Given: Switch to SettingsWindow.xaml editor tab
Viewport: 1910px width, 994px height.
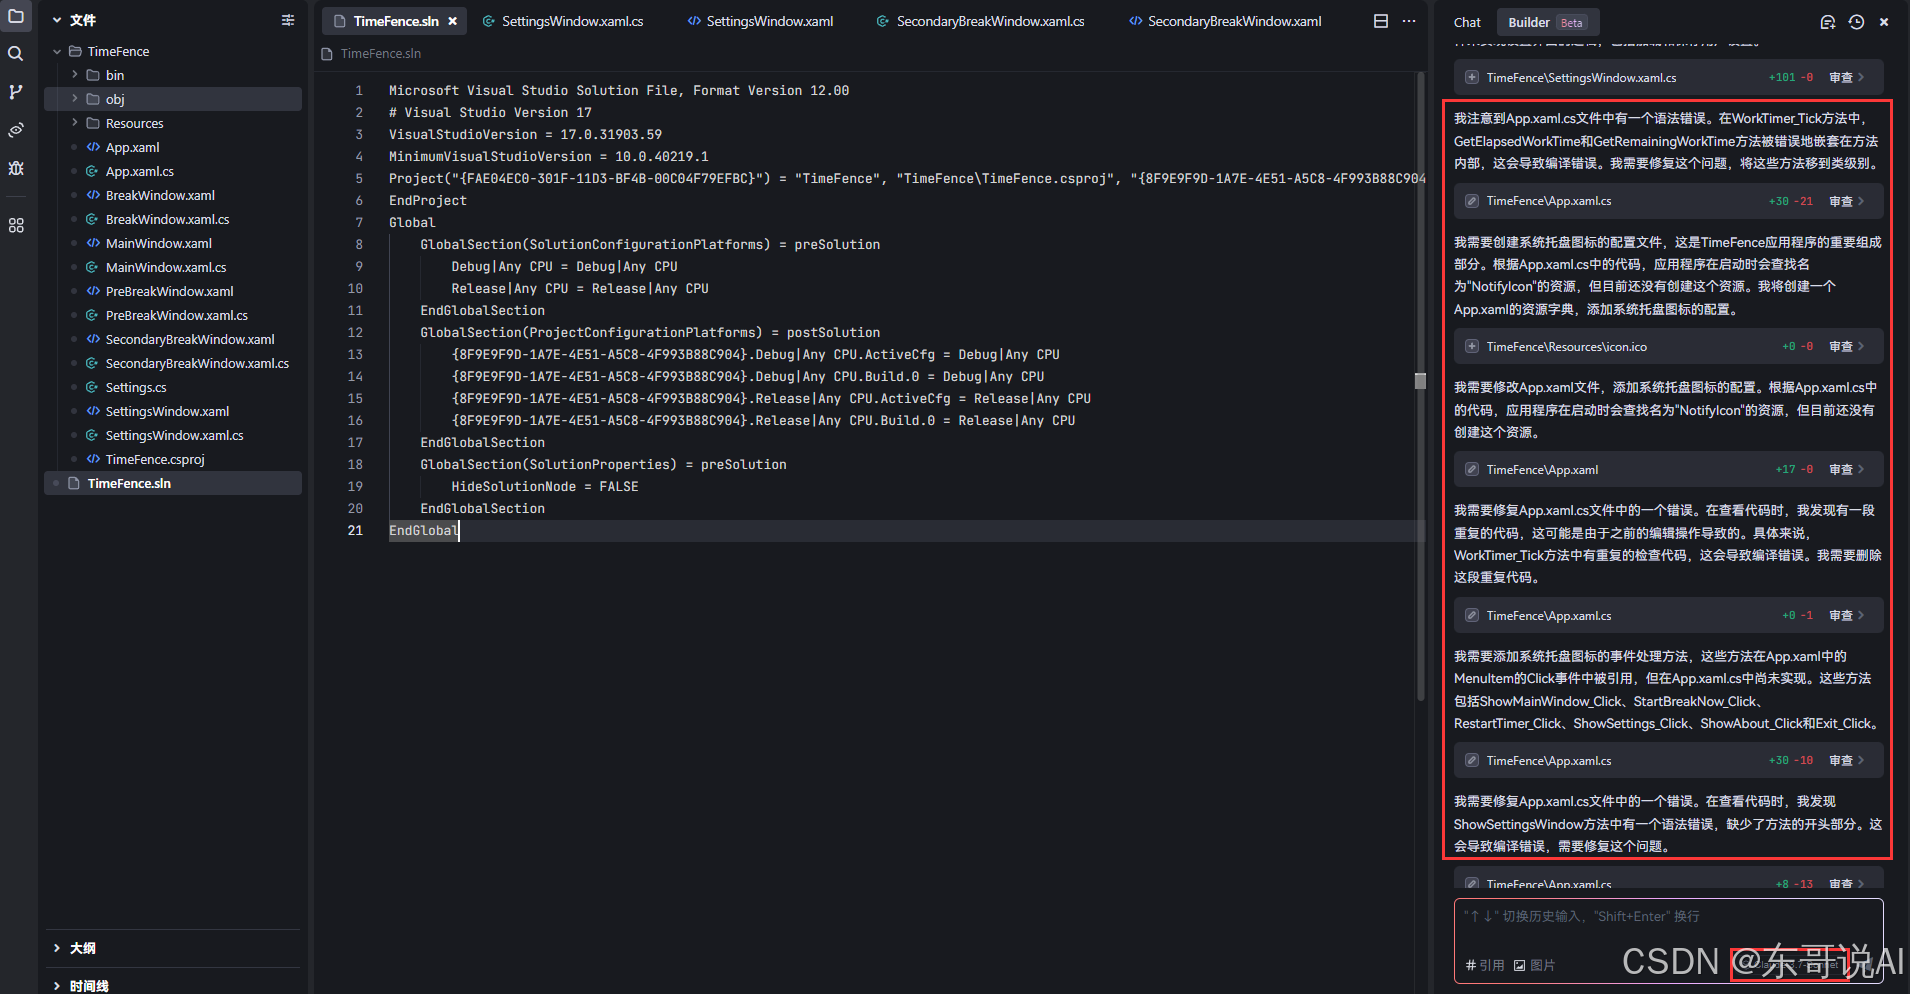Looking at the screenshot, I should (760, 21).
